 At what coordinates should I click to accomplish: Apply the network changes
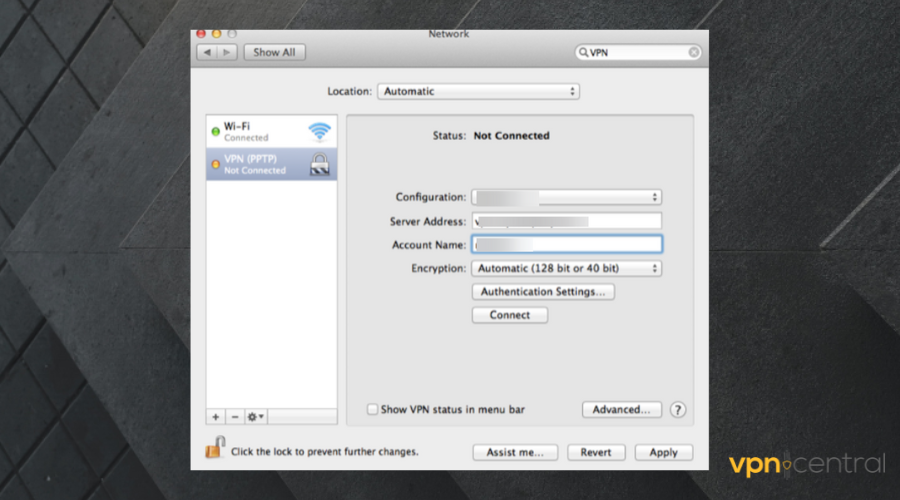664,452
